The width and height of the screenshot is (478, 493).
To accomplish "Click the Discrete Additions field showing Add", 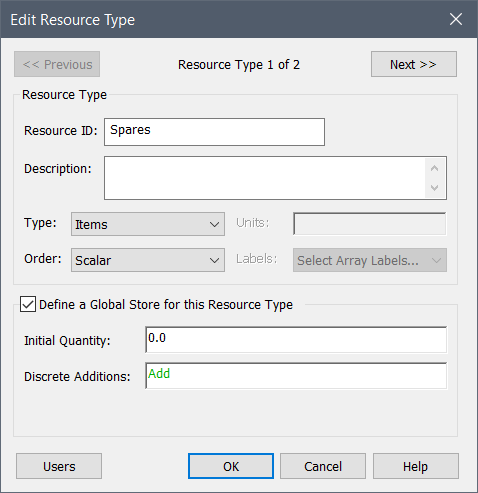I will [296, 376].
